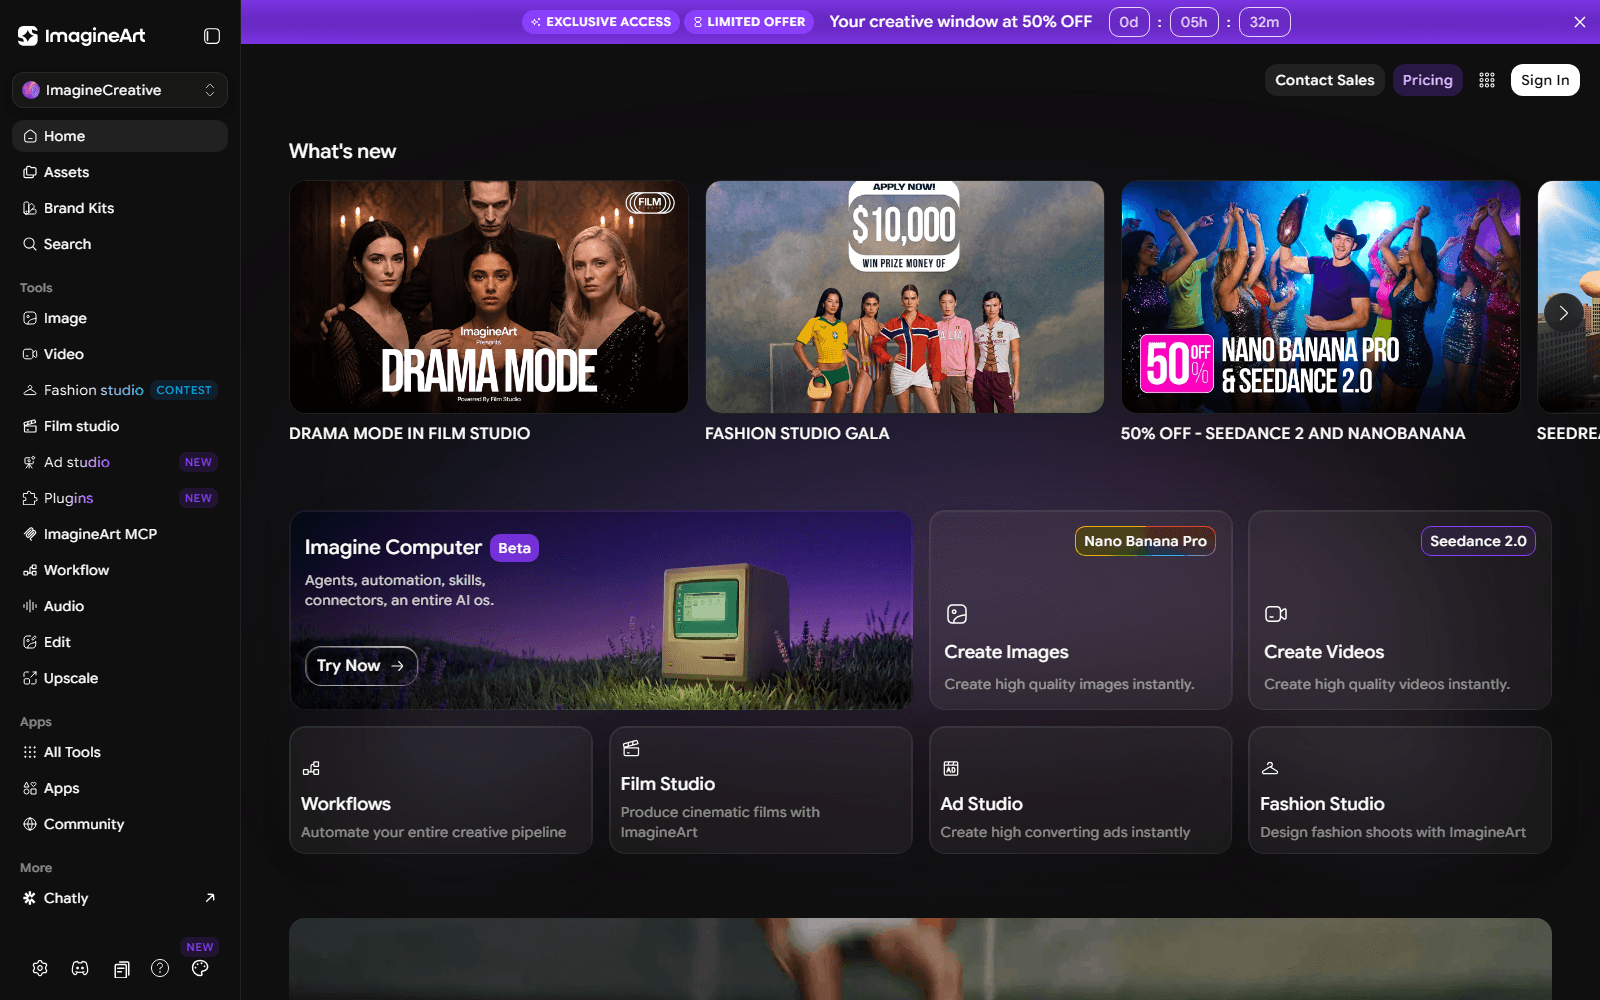Open Brand Kits in sidebar
The image size is (1600, 1000).
[x=120, y=208]
